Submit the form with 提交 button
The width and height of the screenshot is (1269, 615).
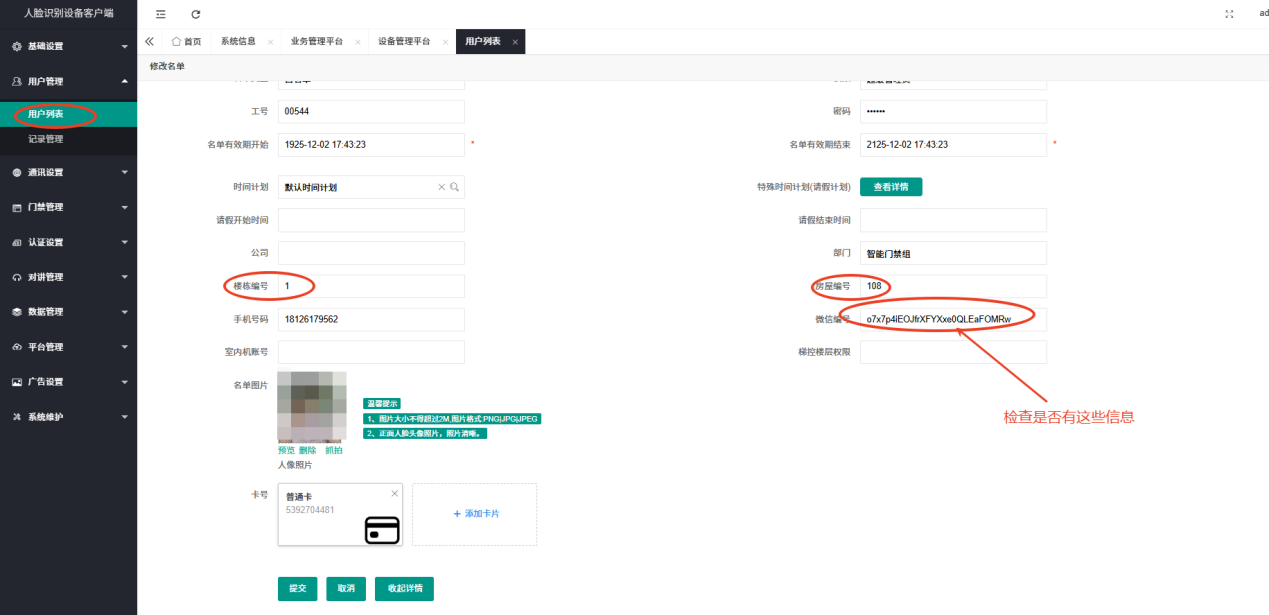(297, 588)
